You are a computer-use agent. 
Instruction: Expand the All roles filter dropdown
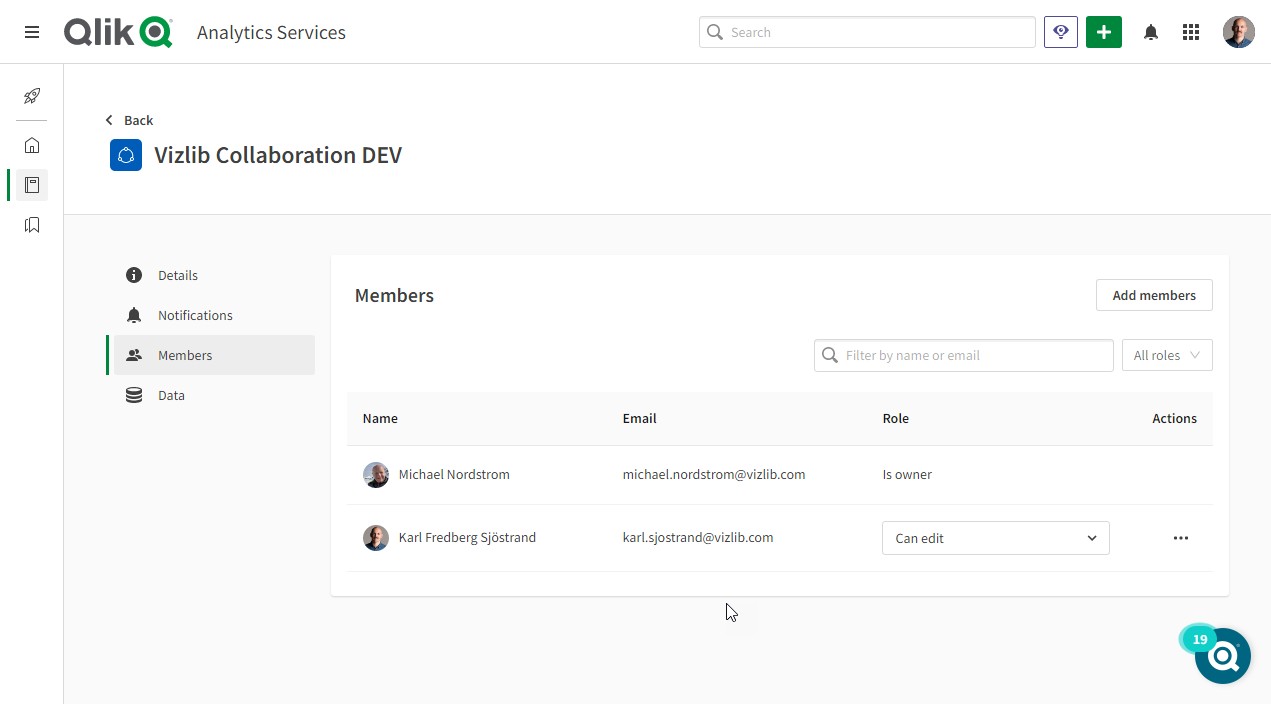pos(1167,355)
